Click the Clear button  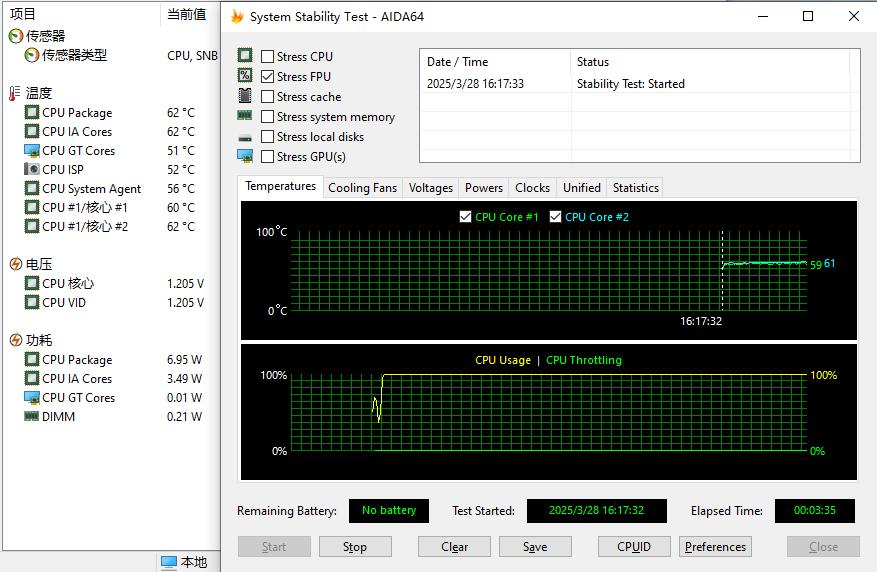coord(454,547)
